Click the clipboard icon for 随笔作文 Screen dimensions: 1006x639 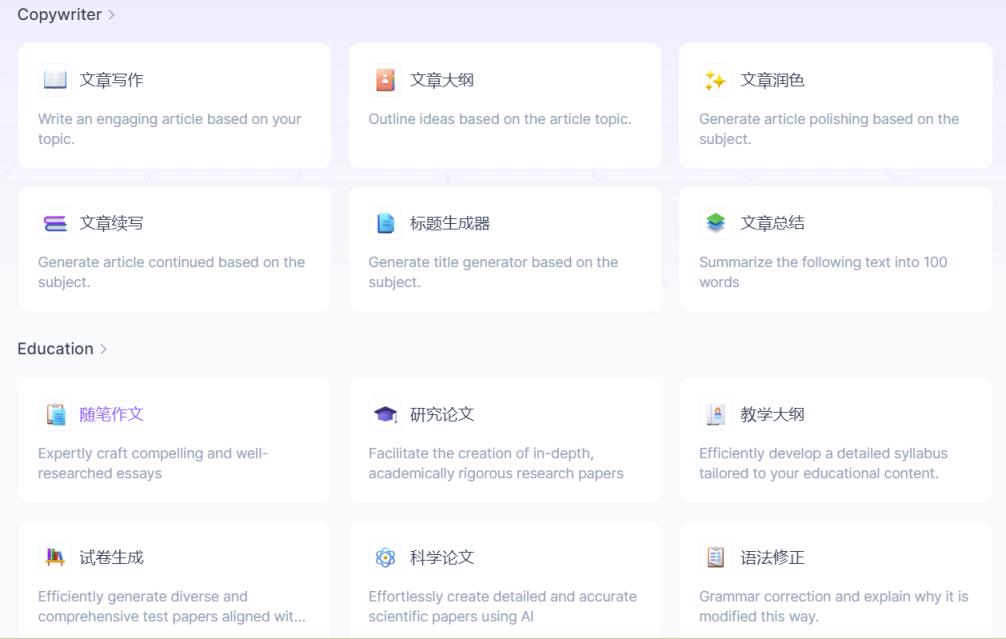click(x=55, y=414)
